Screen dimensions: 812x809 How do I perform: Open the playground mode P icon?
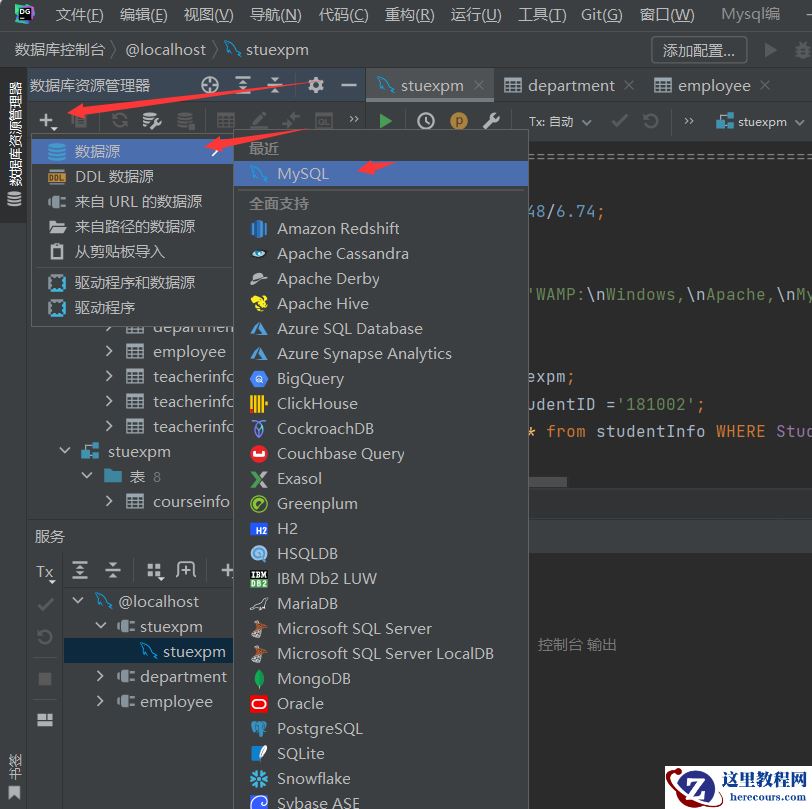pos(459,121)
